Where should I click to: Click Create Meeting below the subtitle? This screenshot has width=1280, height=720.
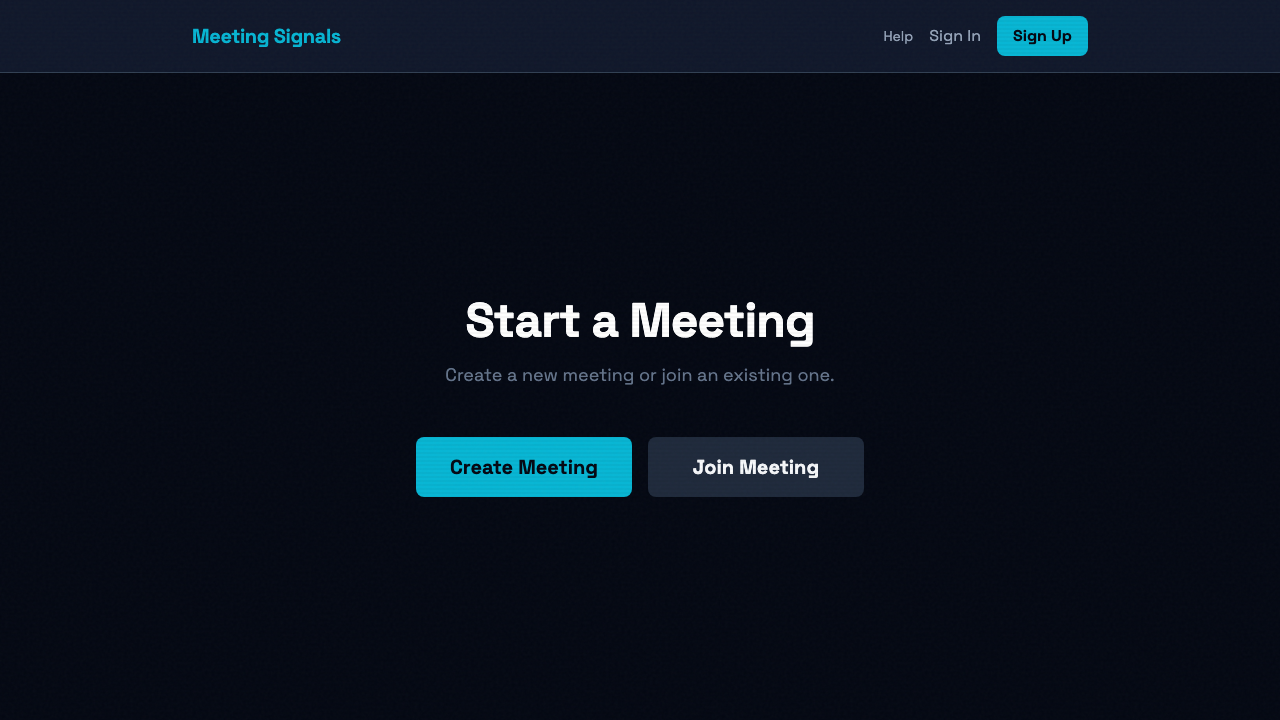click(524, 467)
